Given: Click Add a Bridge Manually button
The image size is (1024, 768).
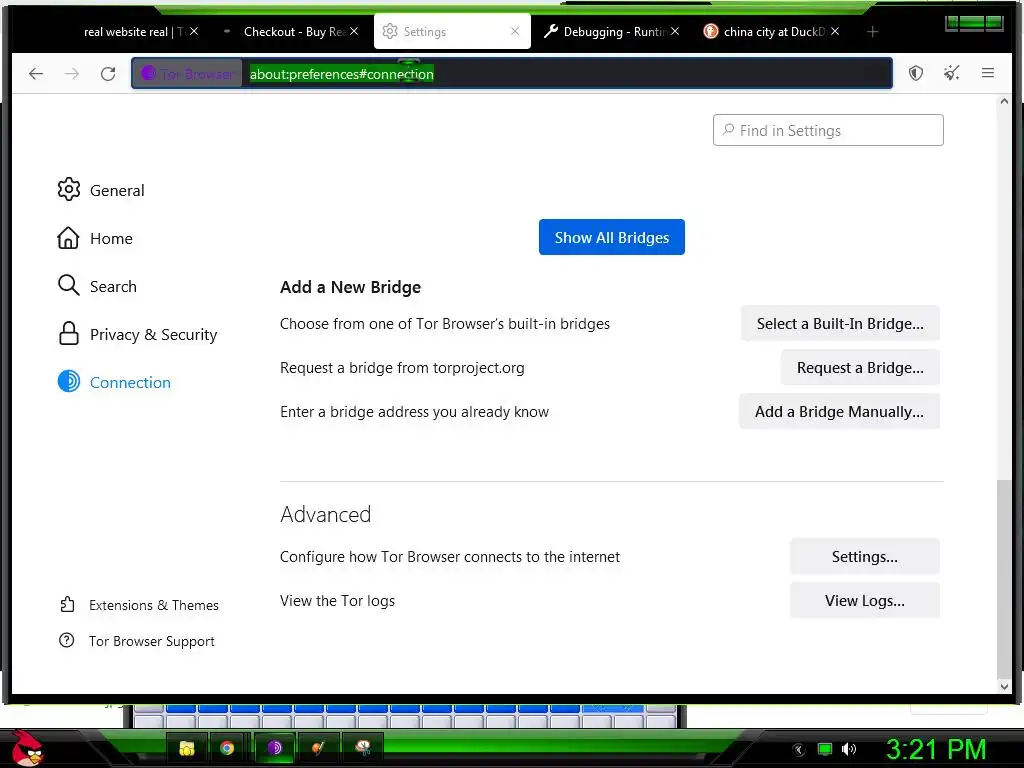Looking at the screenshot, I should click(839, 412).
